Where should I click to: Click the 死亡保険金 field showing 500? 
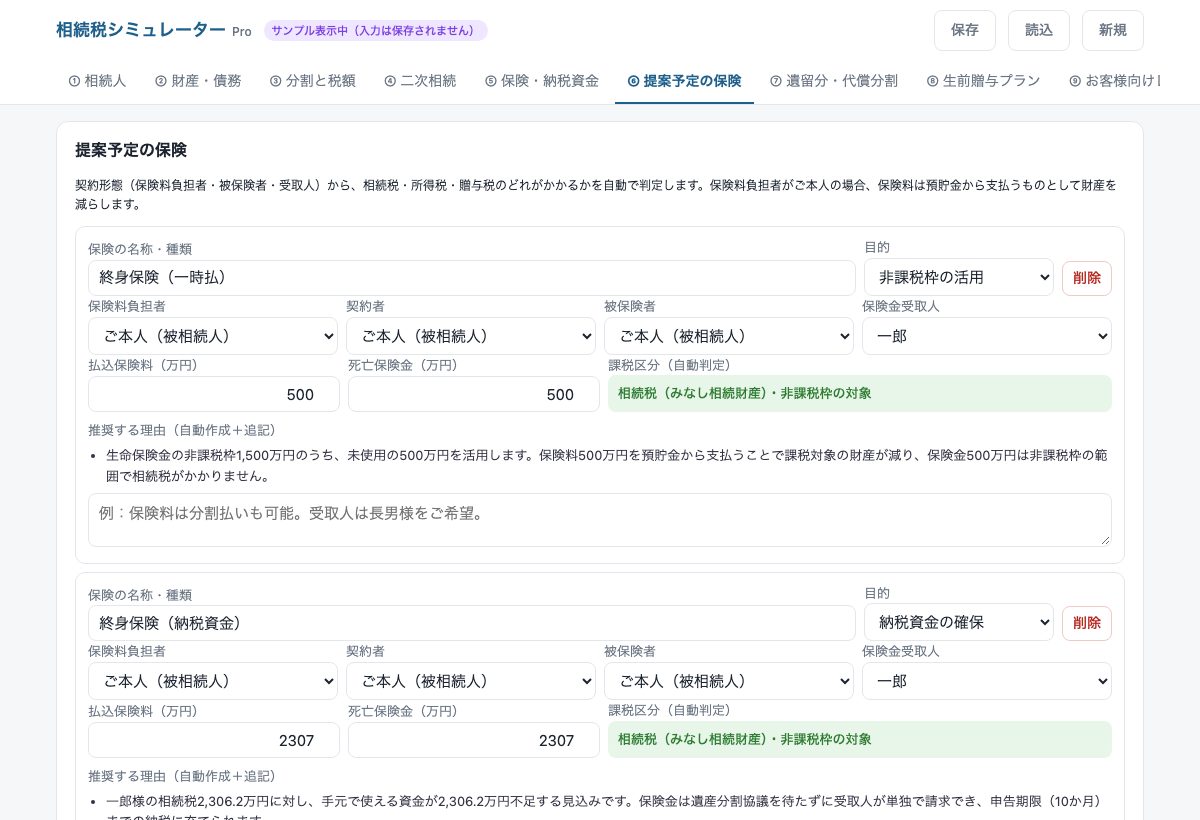pos(474,394)
